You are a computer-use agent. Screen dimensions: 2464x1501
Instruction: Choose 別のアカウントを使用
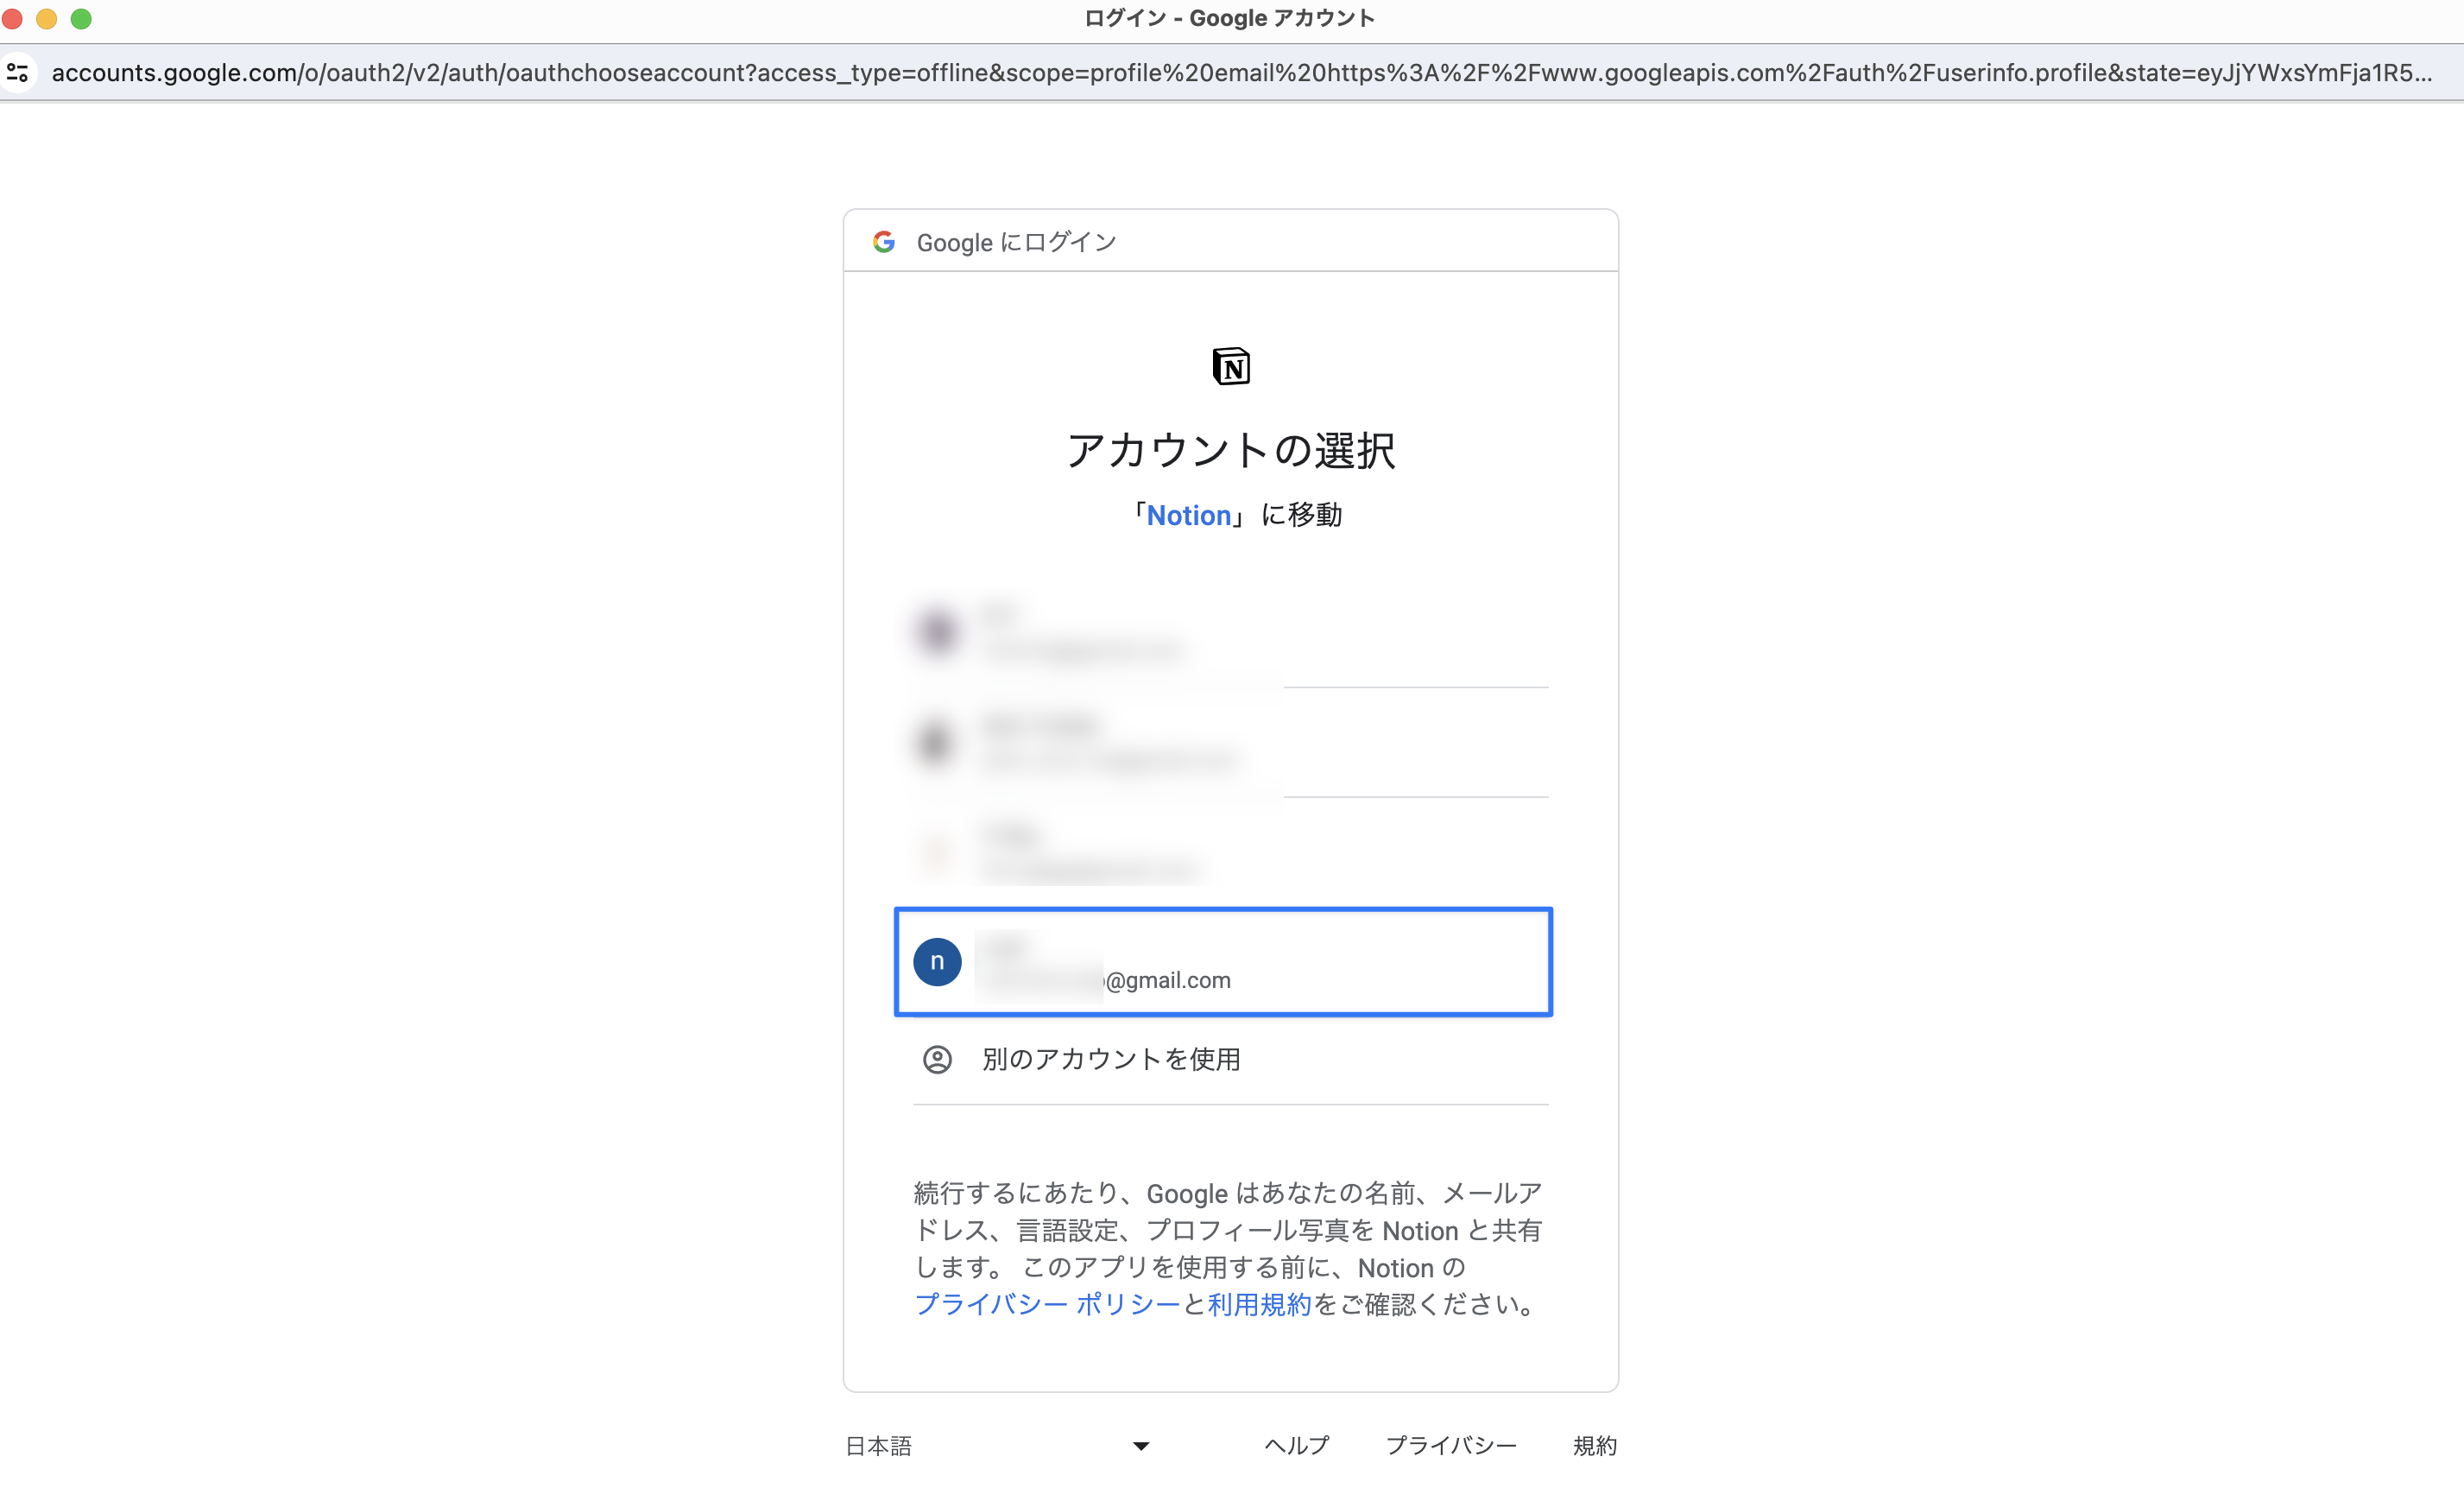pyautogui.click(x=1231, y=1059)
